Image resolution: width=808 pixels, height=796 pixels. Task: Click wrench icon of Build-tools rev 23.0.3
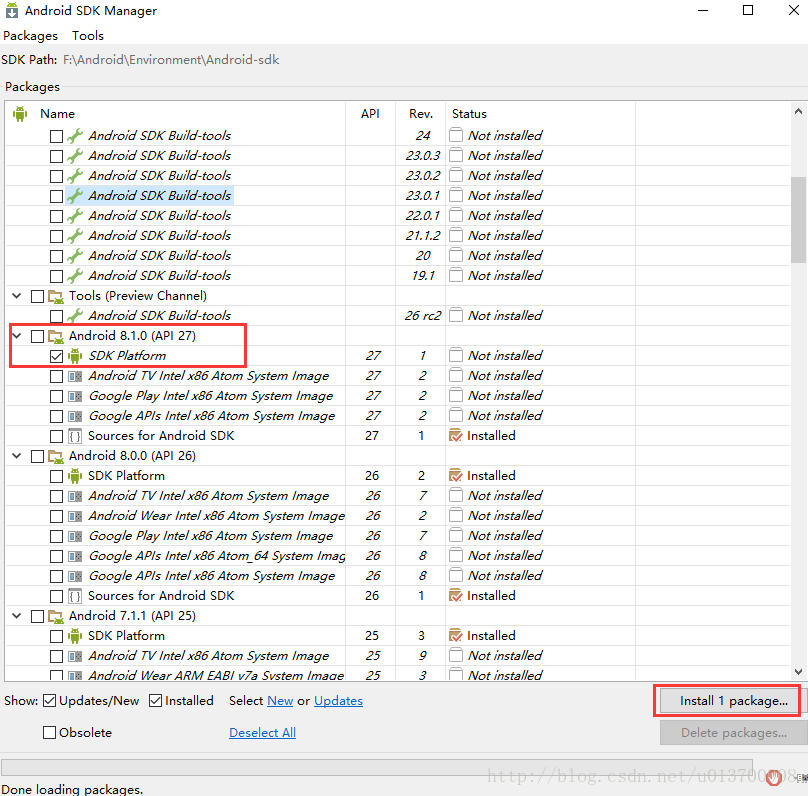pos(75,156)
